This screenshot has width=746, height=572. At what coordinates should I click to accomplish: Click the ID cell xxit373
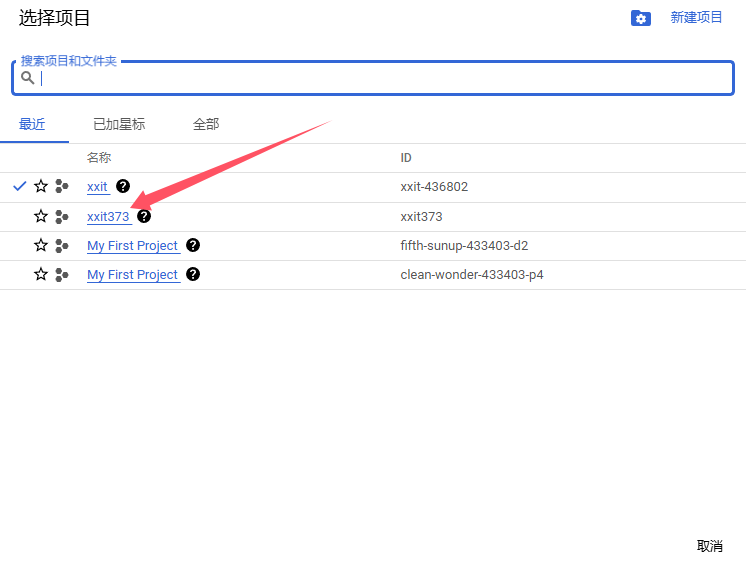(421, 217)
